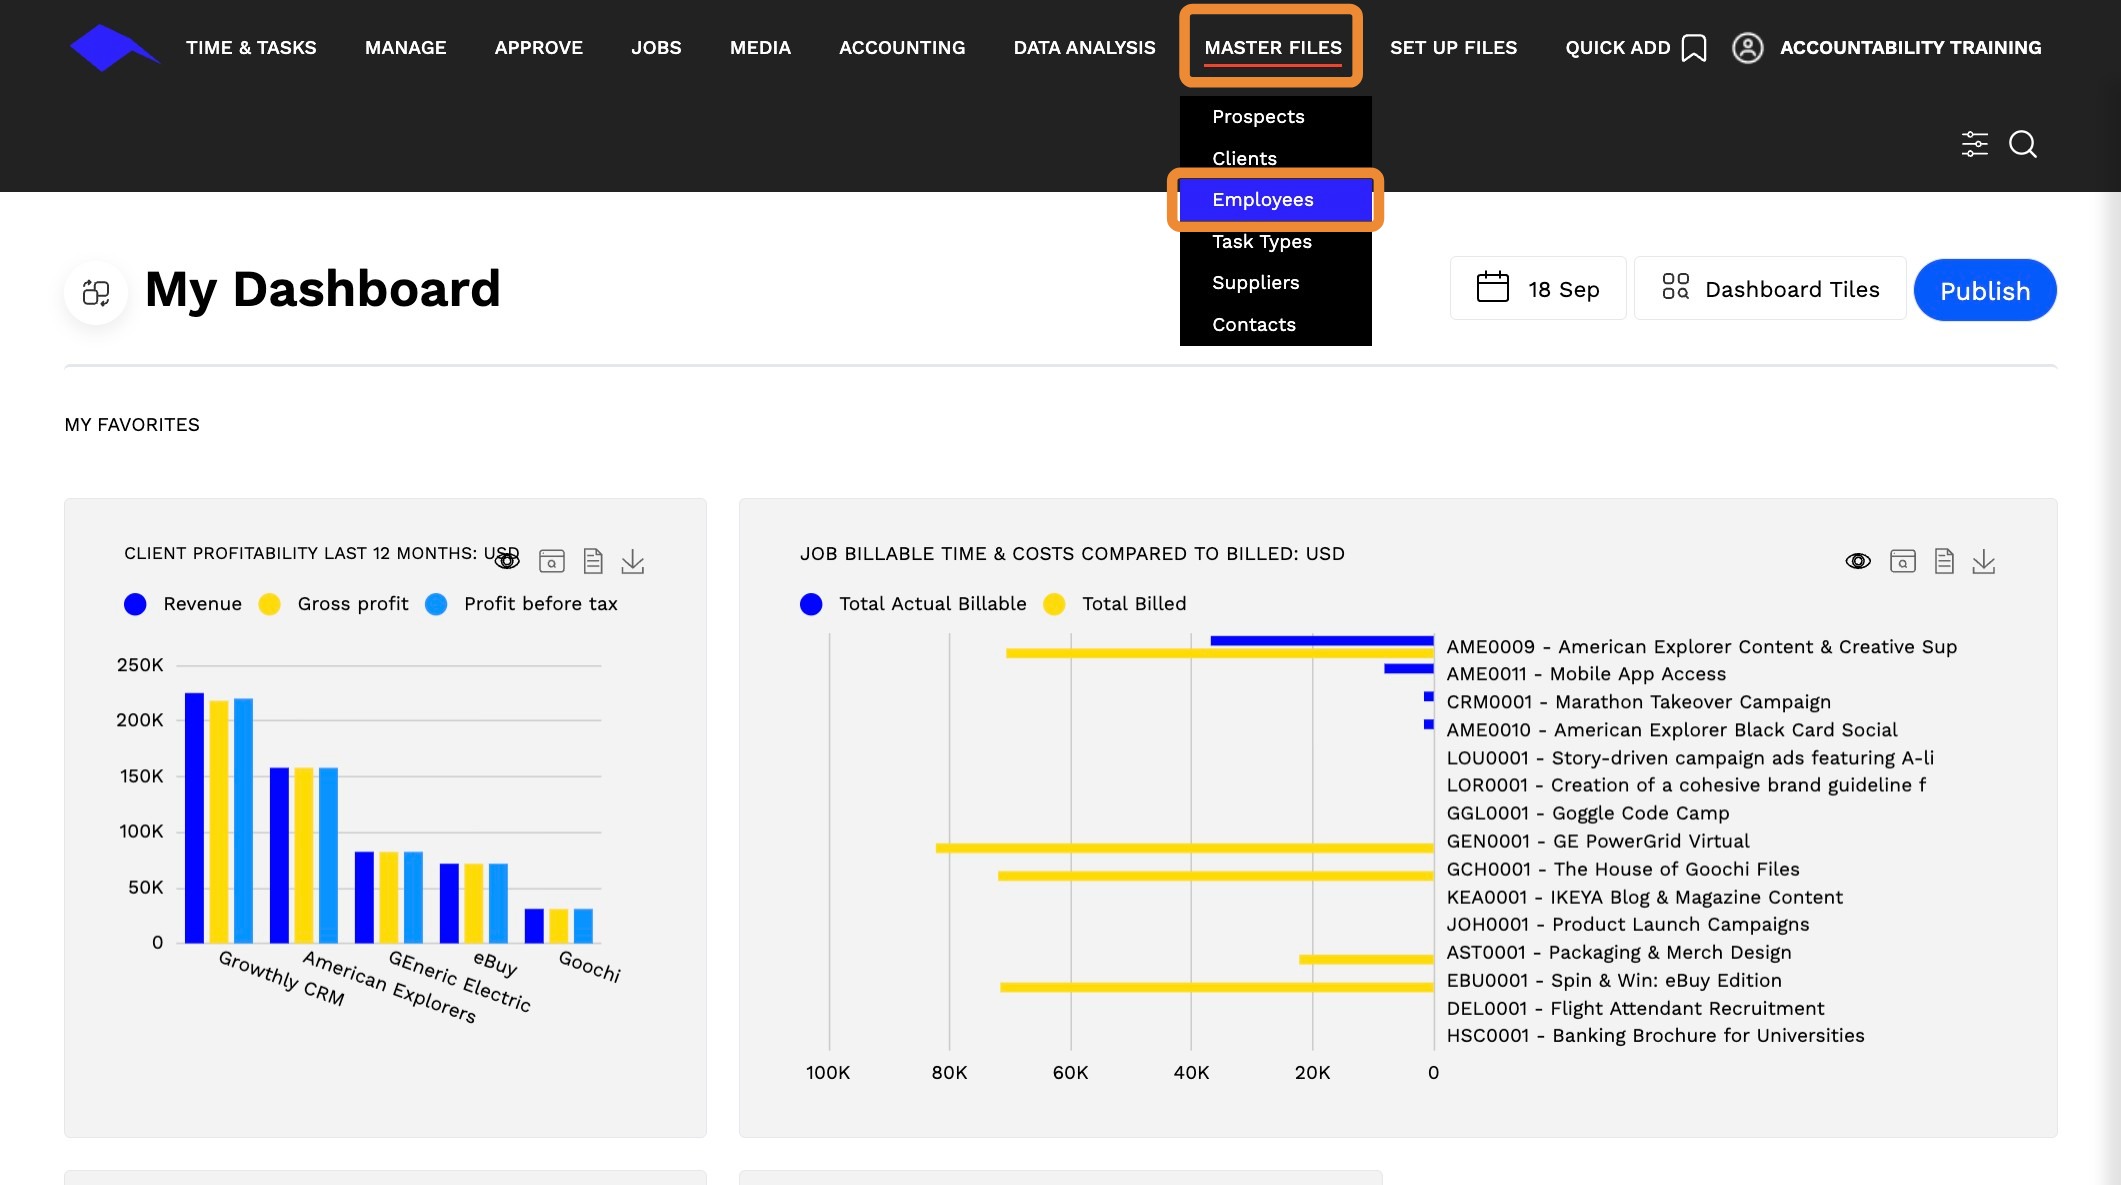The width and height of the screenshot is (2121, 1185).
Task: Open the Media menu
Action: (760, 48)
